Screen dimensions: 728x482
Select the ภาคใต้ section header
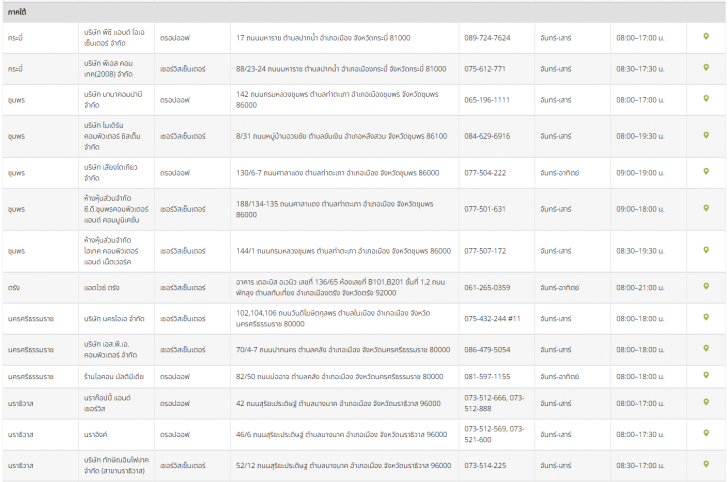(x=364, y=13)
